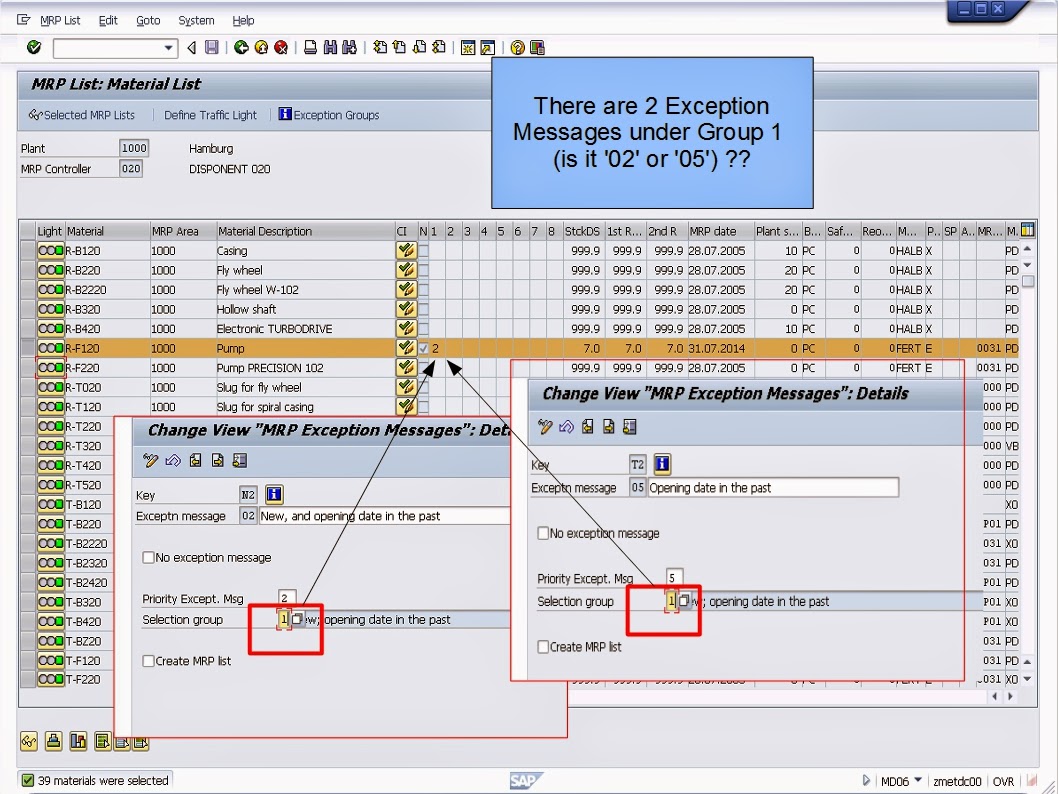The image size is (1058, 794).
Task: Click the table scroll-up arrow at top right
Action: (x=1028, y=249)
